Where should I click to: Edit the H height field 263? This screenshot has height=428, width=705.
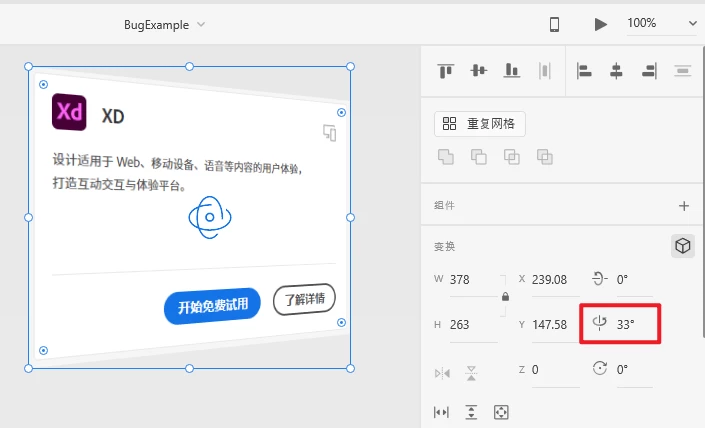click(473, 325)
